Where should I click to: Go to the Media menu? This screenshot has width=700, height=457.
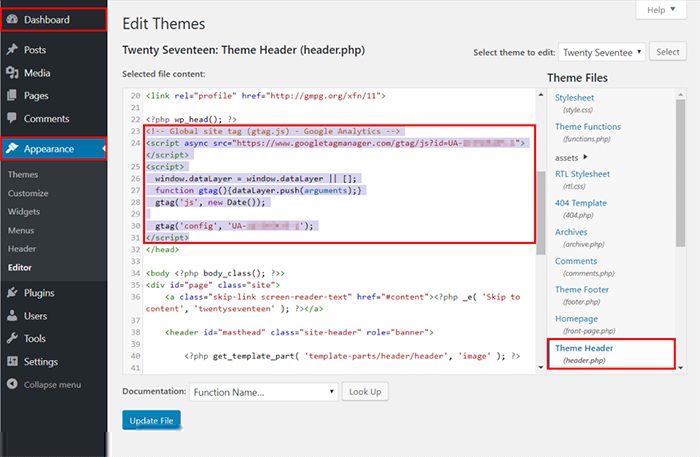(x=37, y=73)
